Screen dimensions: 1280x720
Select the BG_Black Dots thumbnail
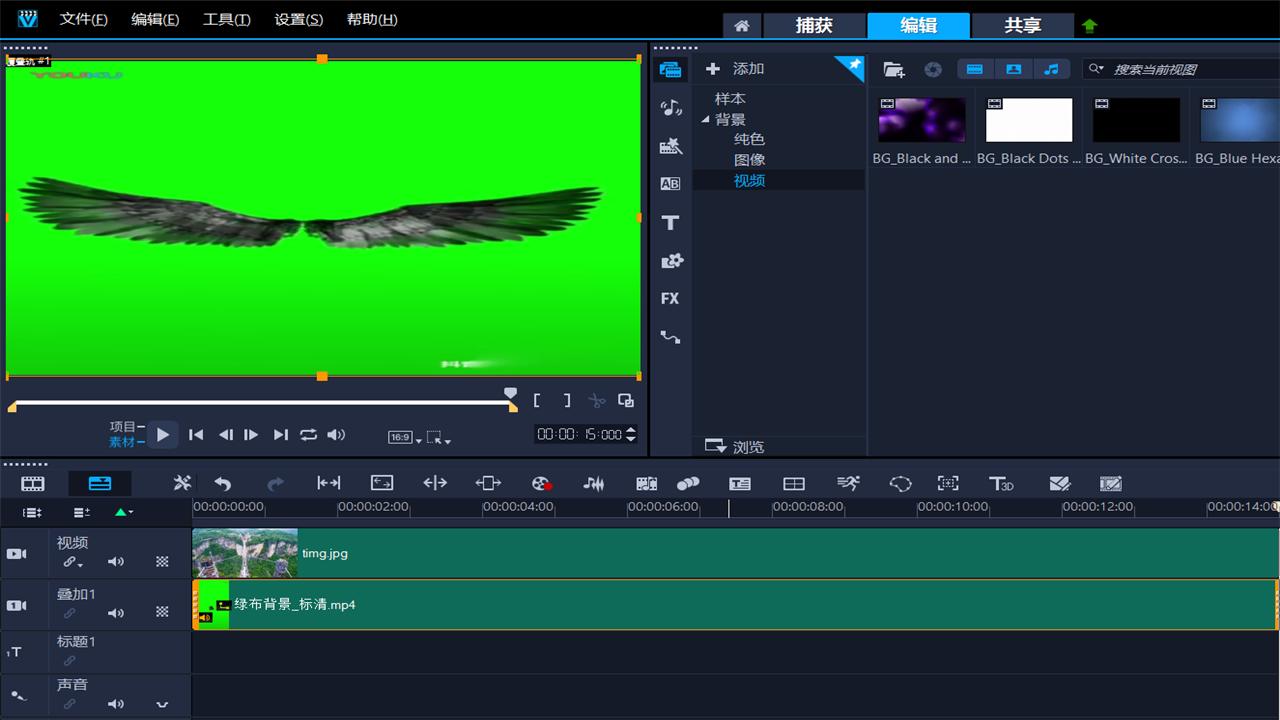1028,120
